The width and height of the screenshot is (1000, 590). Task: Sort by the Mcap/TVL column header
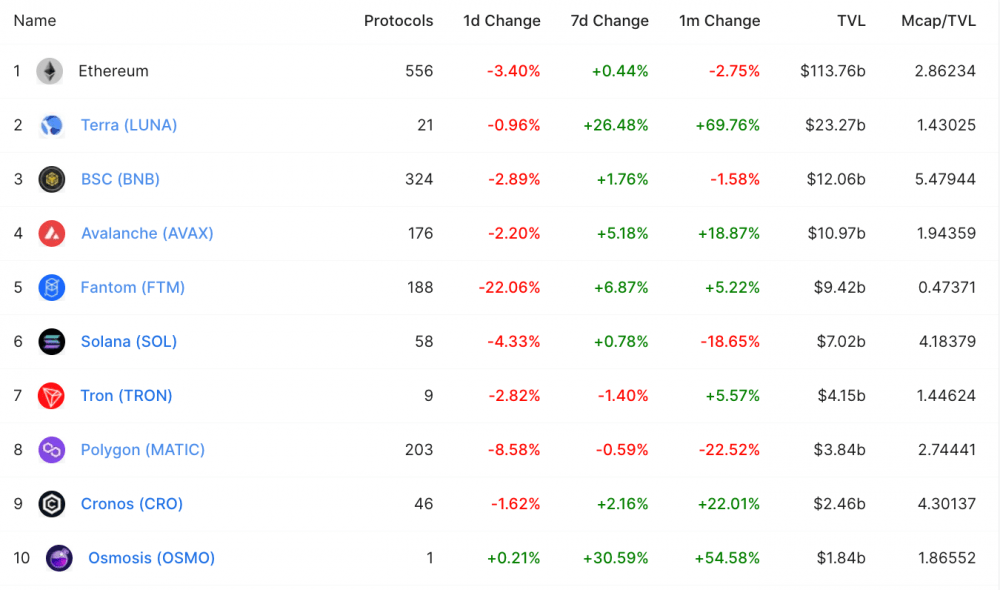(938, 21)
